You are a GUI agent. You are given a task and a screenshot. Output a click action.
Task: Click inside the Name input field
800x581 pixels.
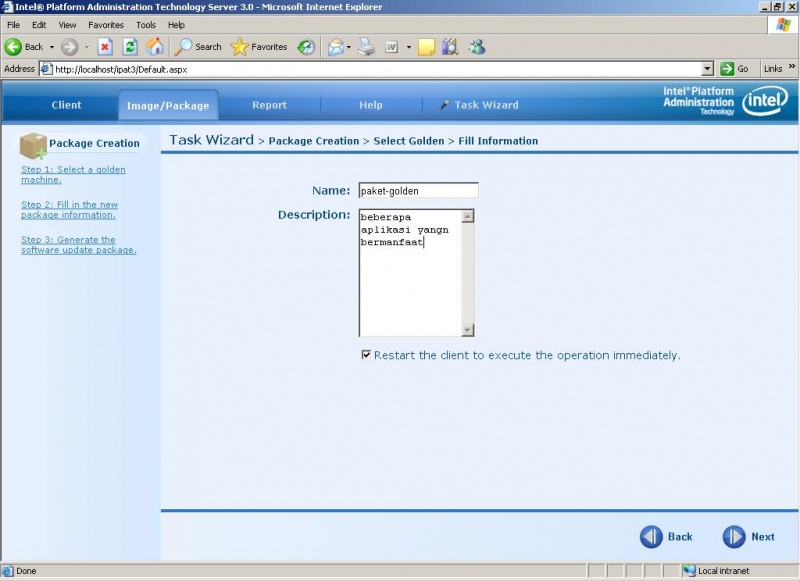(x=417, y=190)
